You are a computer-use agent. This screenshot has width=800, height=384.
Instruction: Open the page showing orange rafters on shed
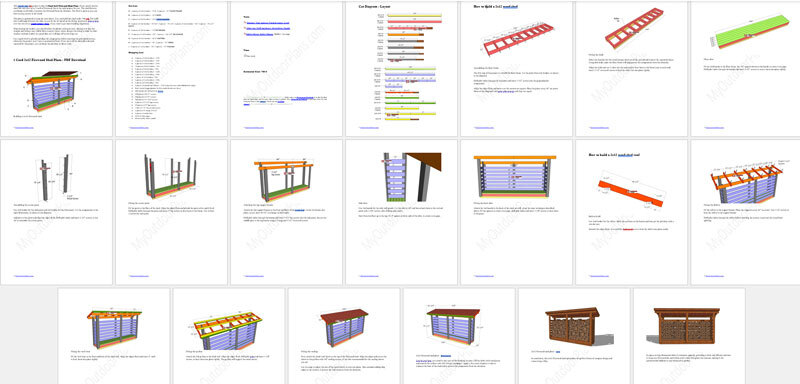pos(745,212)
